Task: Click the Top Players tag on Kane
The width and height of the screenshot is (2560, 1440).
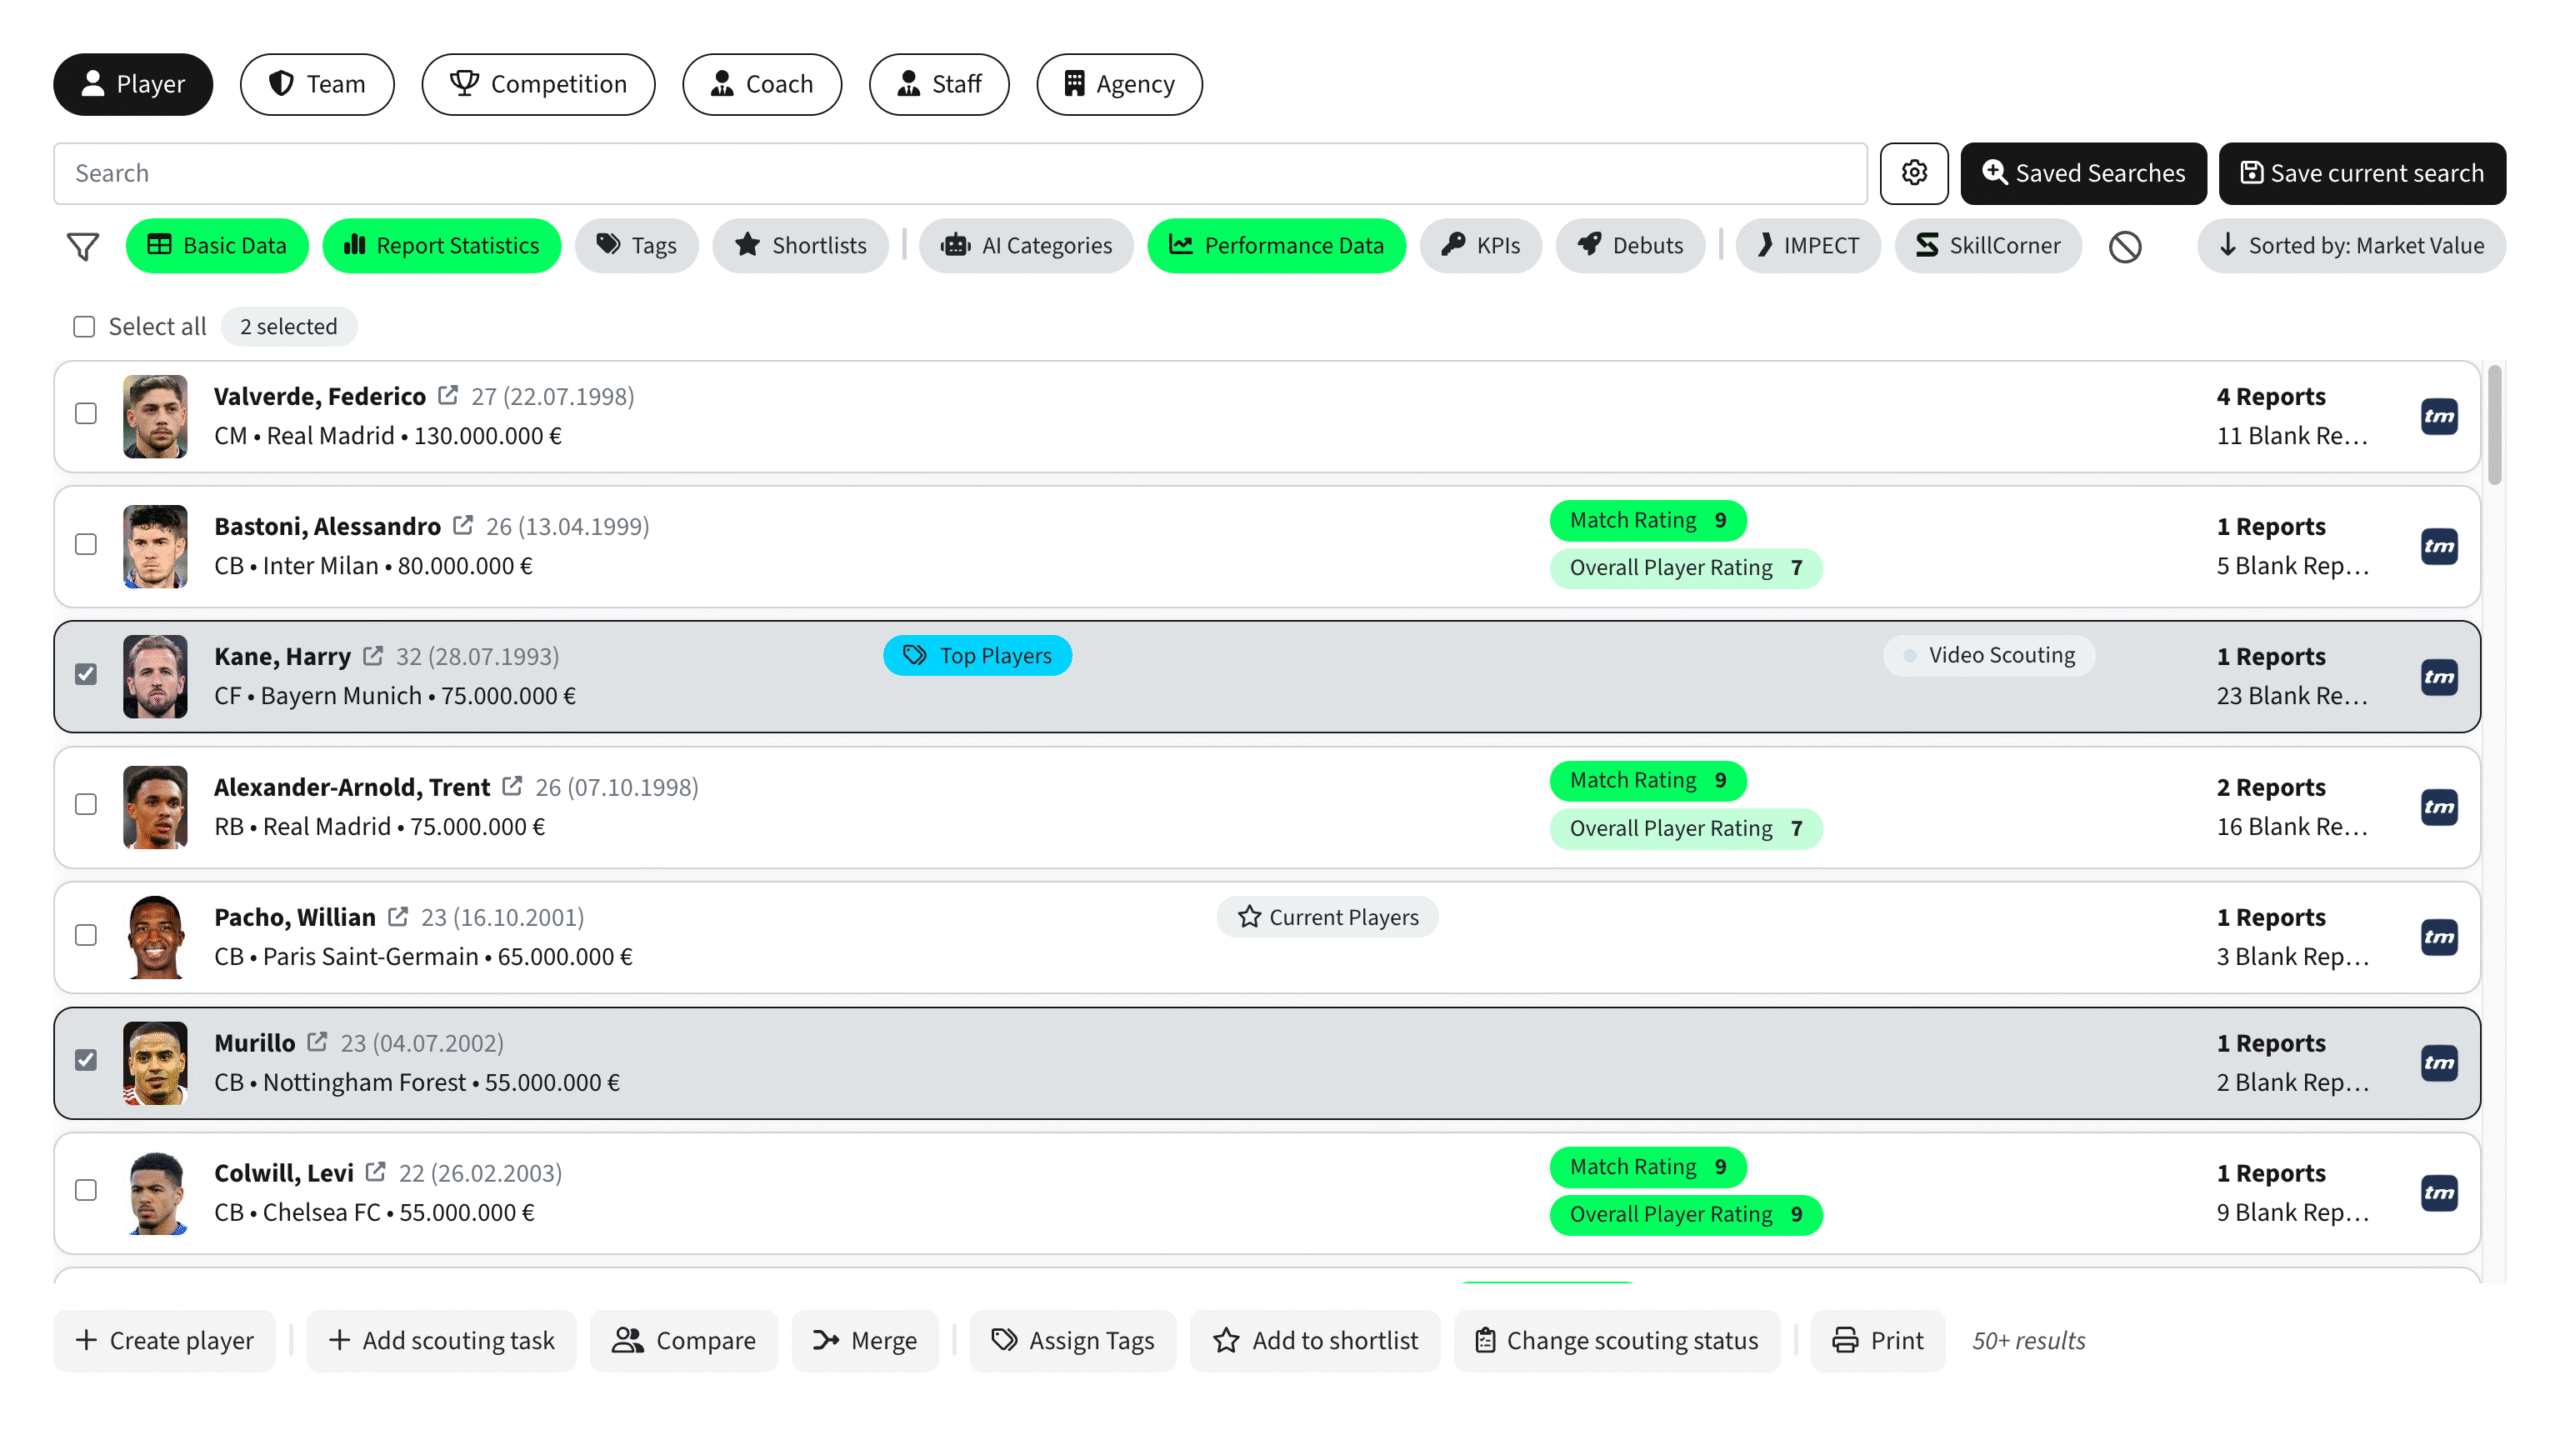Action: 977,656
